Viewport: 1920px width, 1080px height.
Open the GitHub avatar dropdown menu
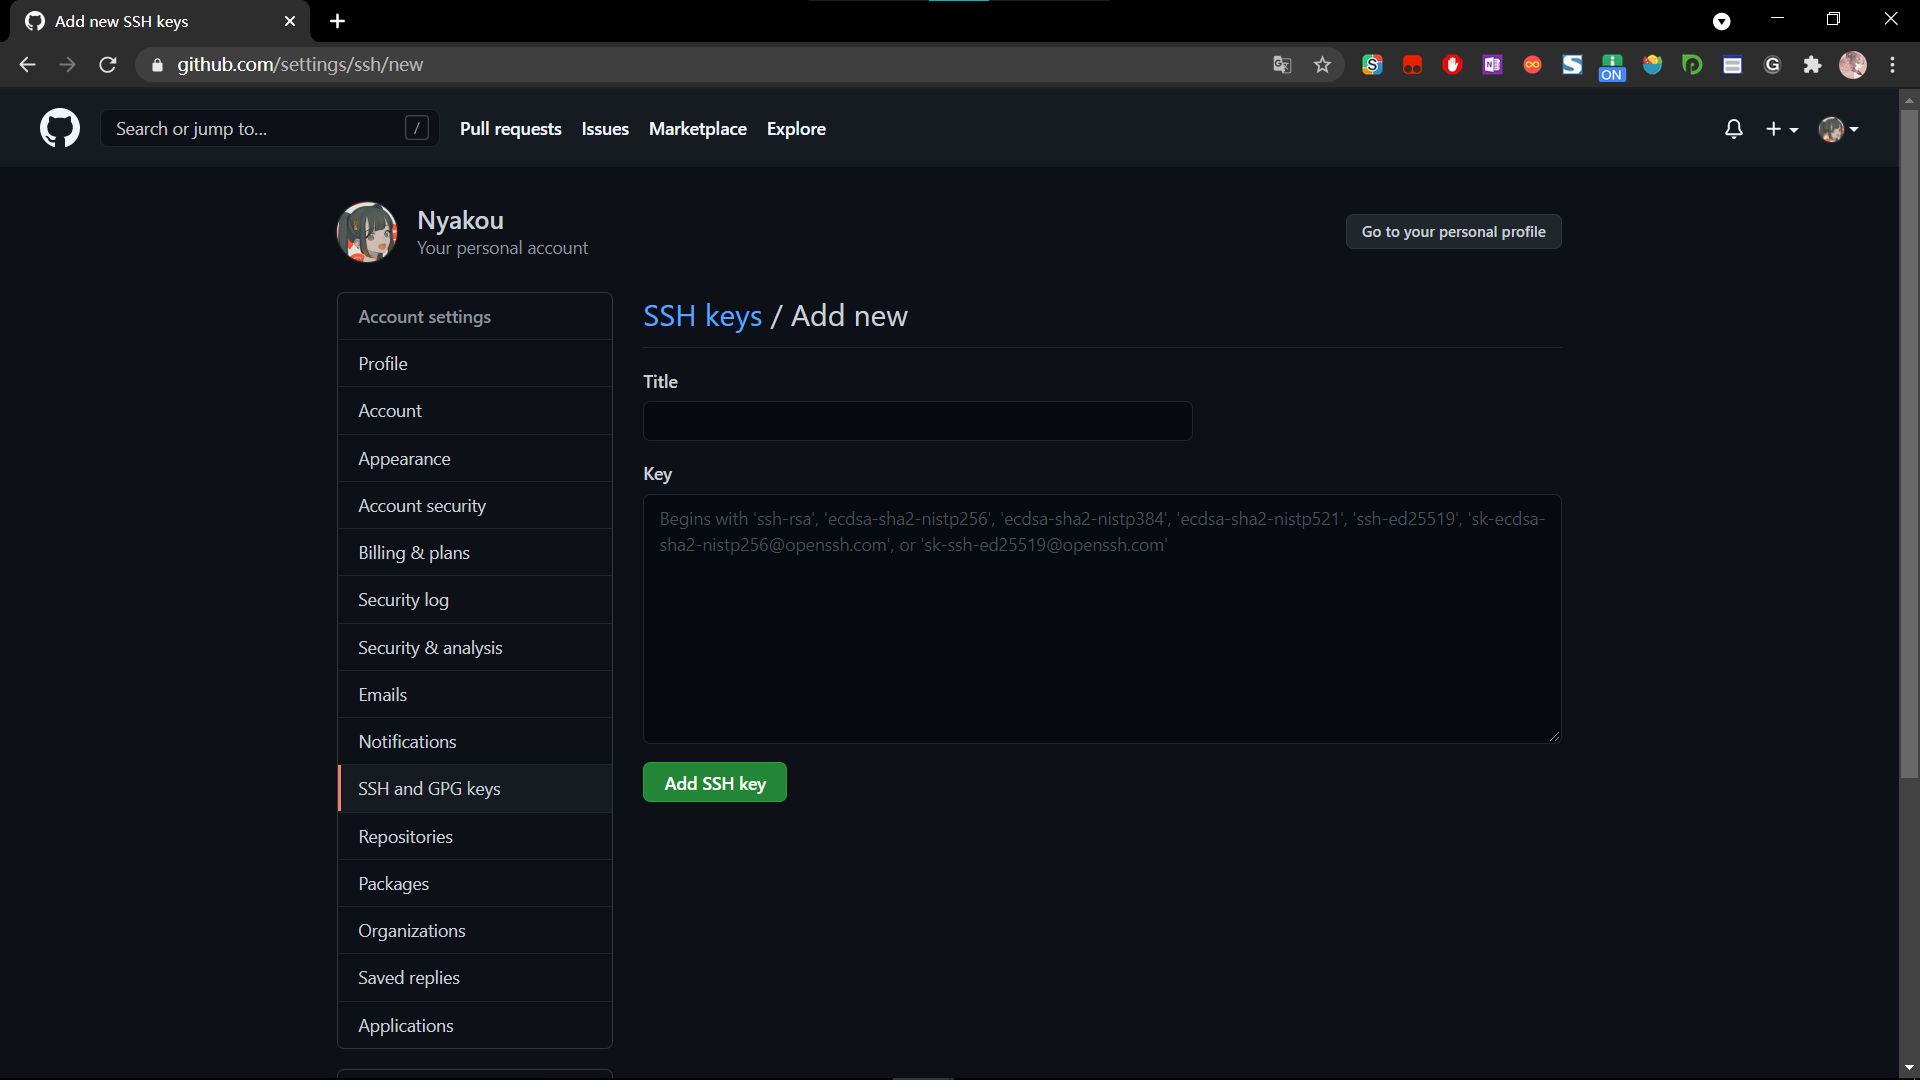(1838, 128)
